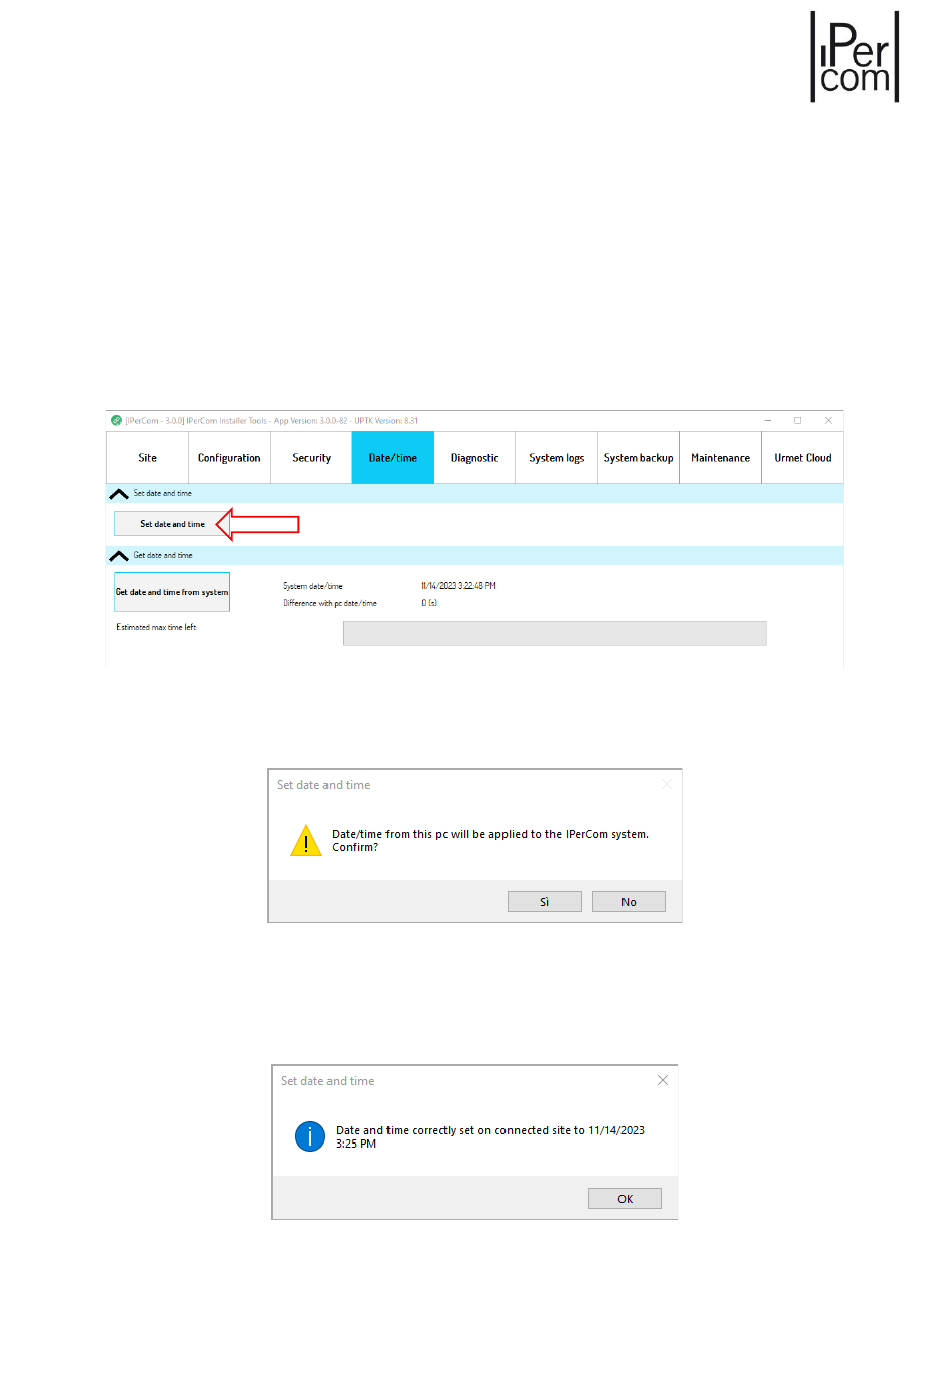Switch to the Configuration tab
This screenshot has height=1397, width=950.
(229, 458)
